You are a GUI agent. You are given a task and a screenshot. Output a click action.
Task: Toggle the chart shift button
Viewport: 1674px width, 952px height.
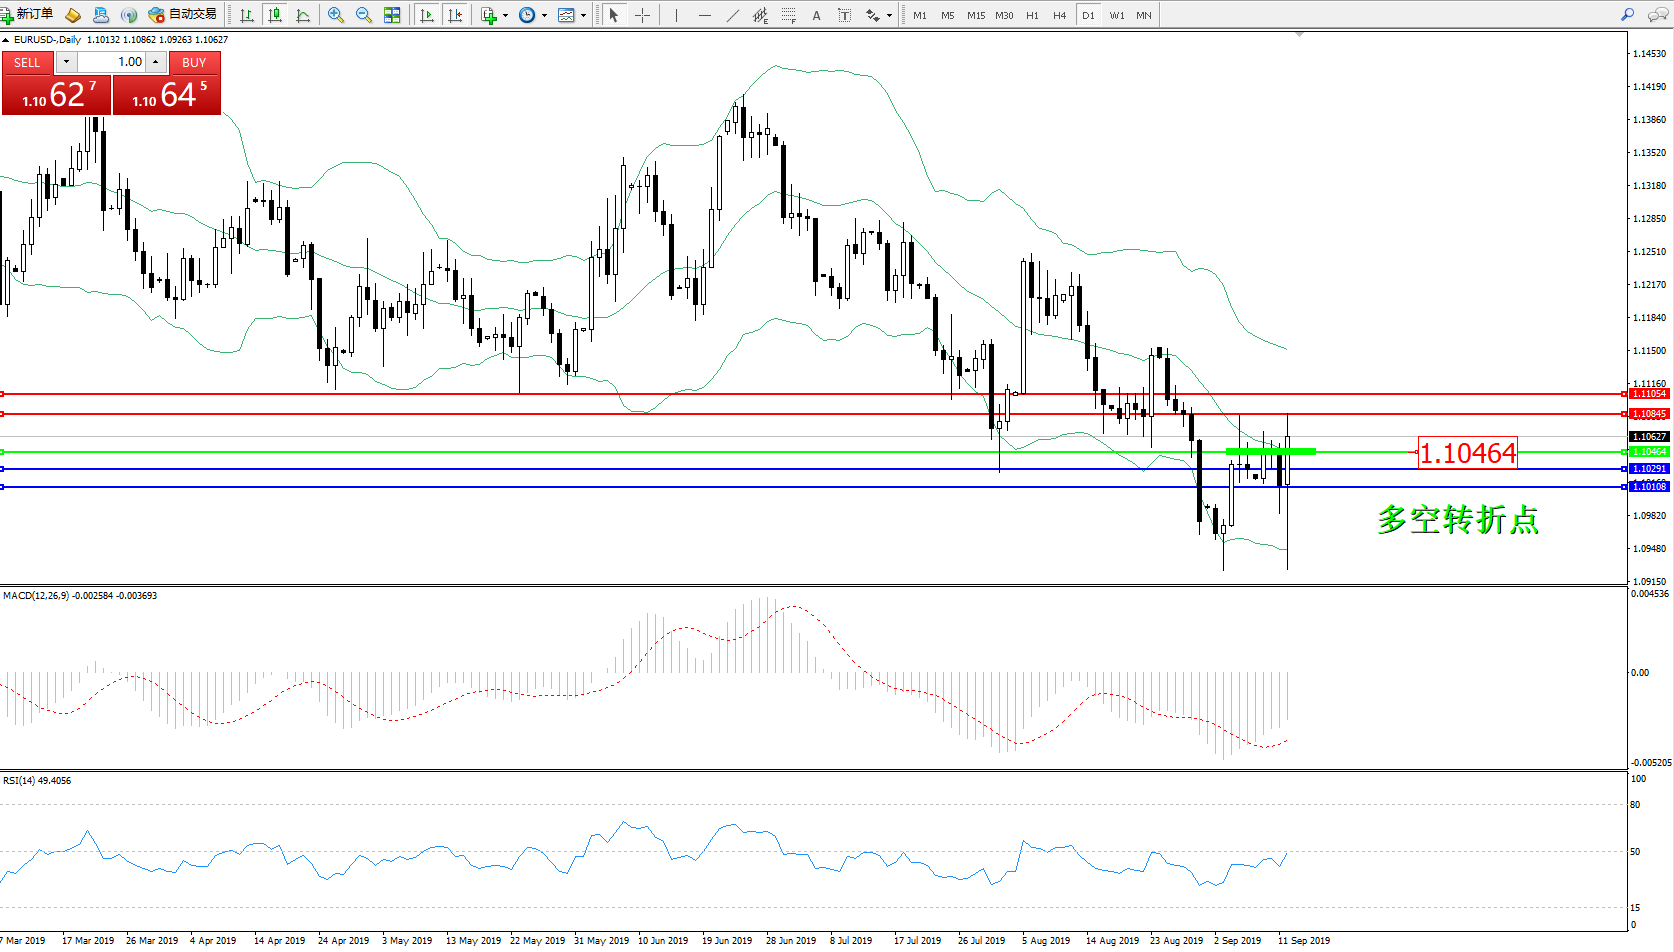point(455,15)
